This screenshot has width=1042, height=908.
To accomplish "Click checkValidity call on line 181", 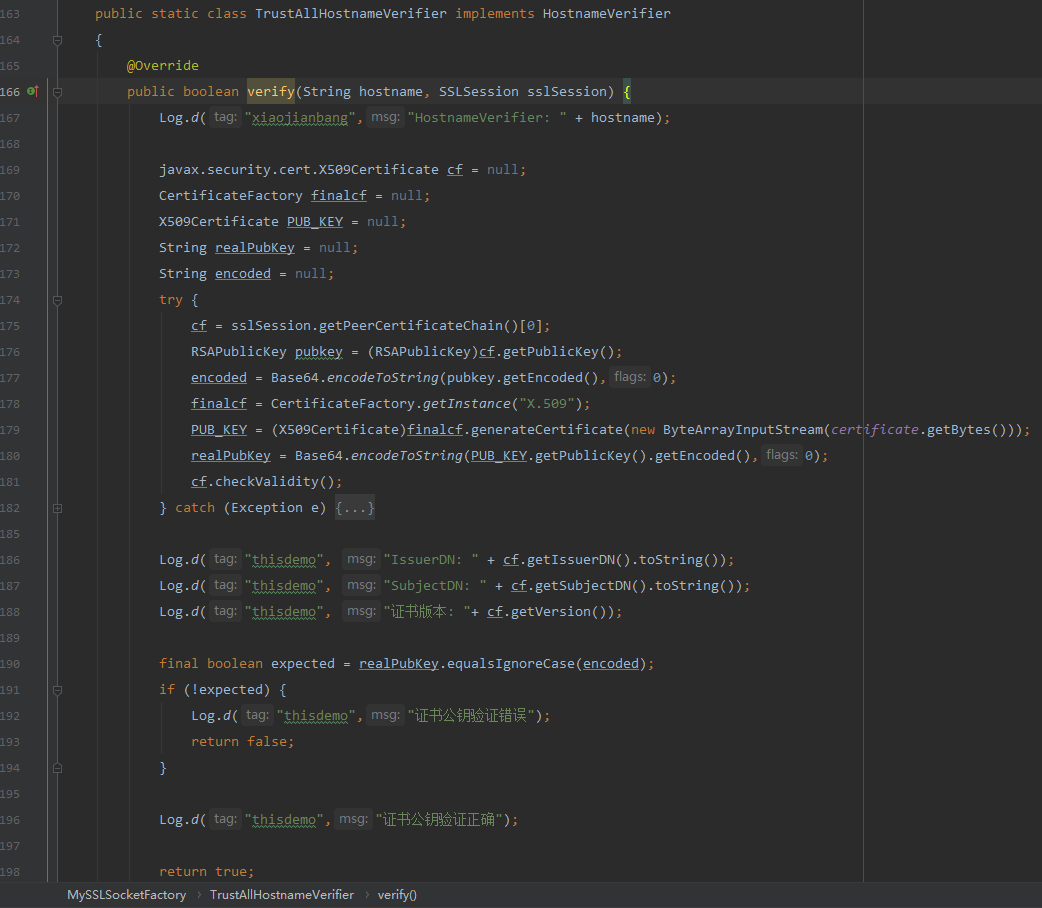I will pos(266,481).
